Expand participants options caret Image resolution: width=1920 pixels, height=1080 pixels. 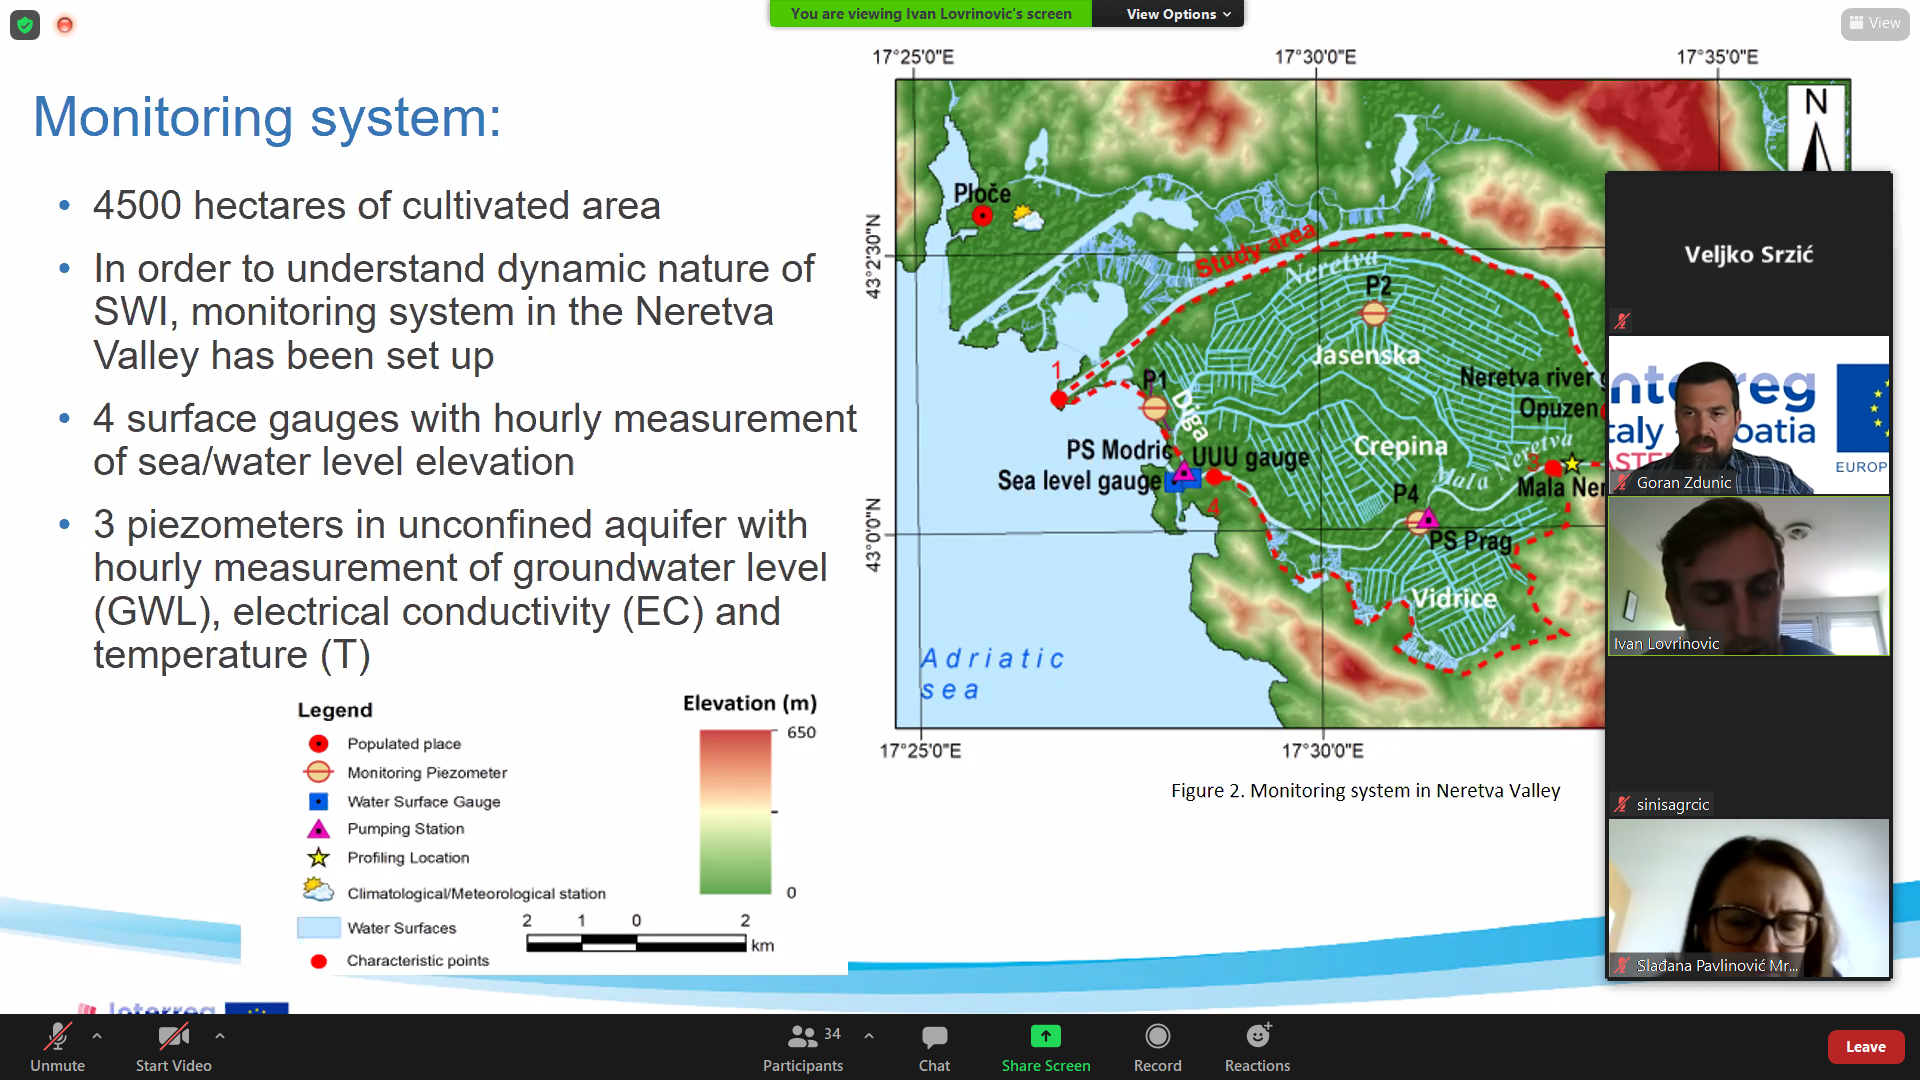pos(869,1037)
